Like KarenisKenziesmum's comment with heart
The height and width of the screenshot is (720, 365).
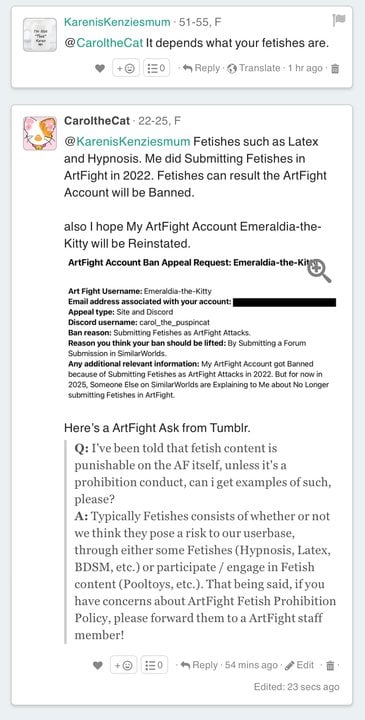[x=100, y=68]
